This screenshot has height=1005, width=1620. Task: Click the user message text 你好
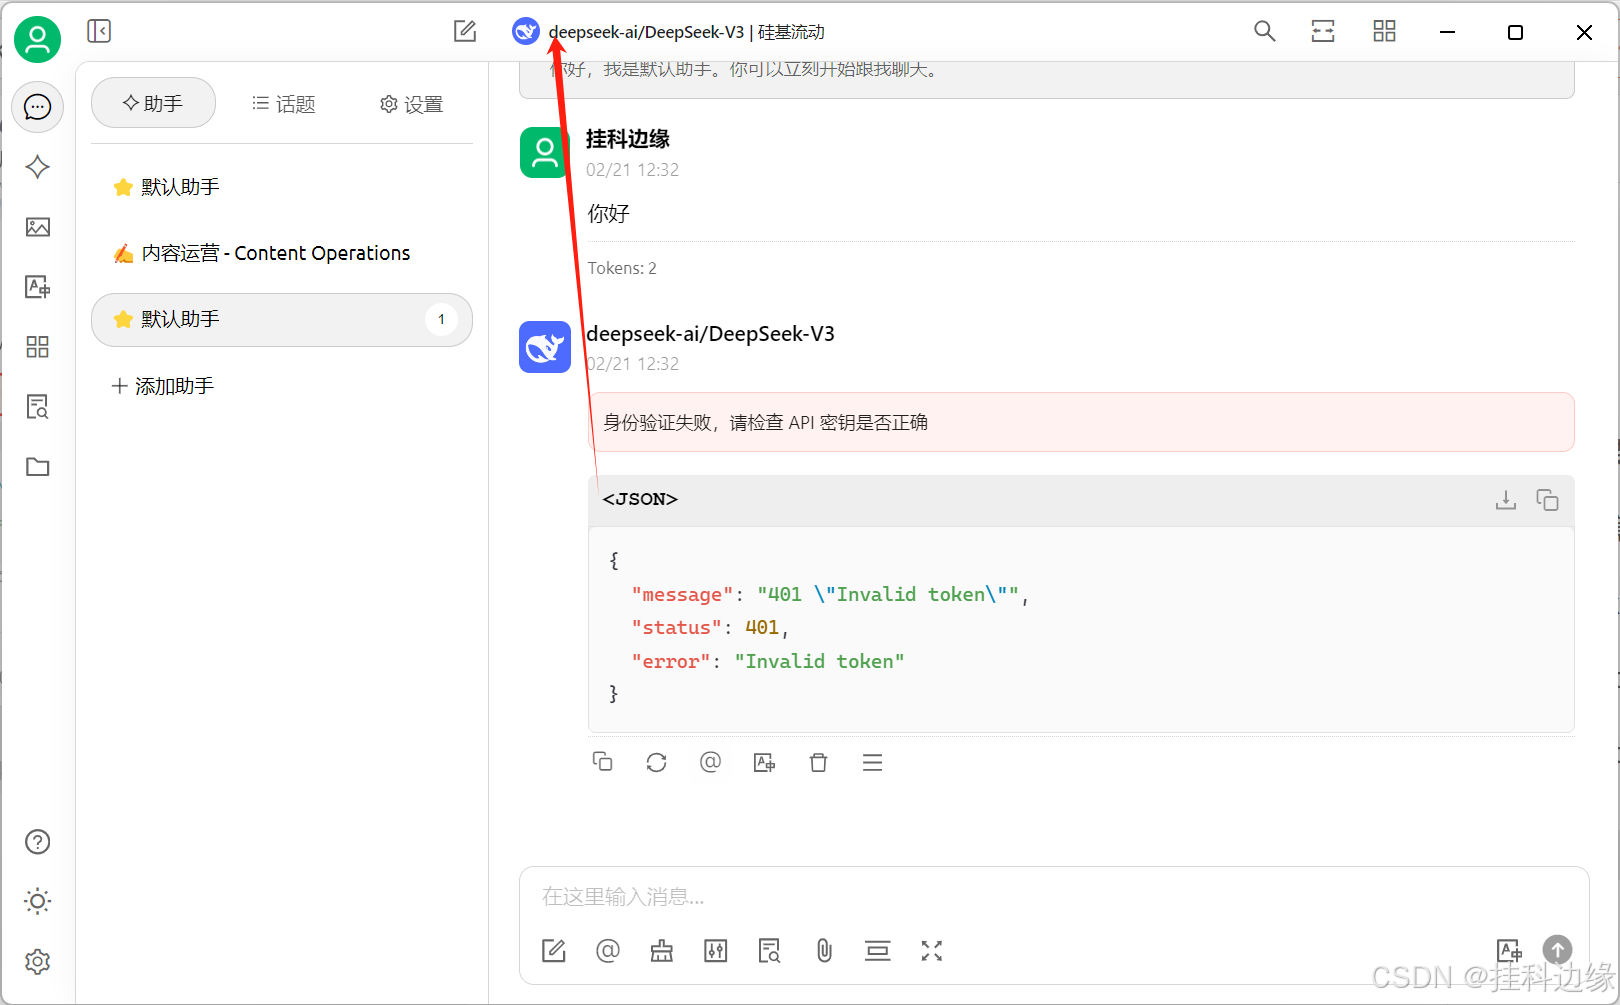click(608, 213)
